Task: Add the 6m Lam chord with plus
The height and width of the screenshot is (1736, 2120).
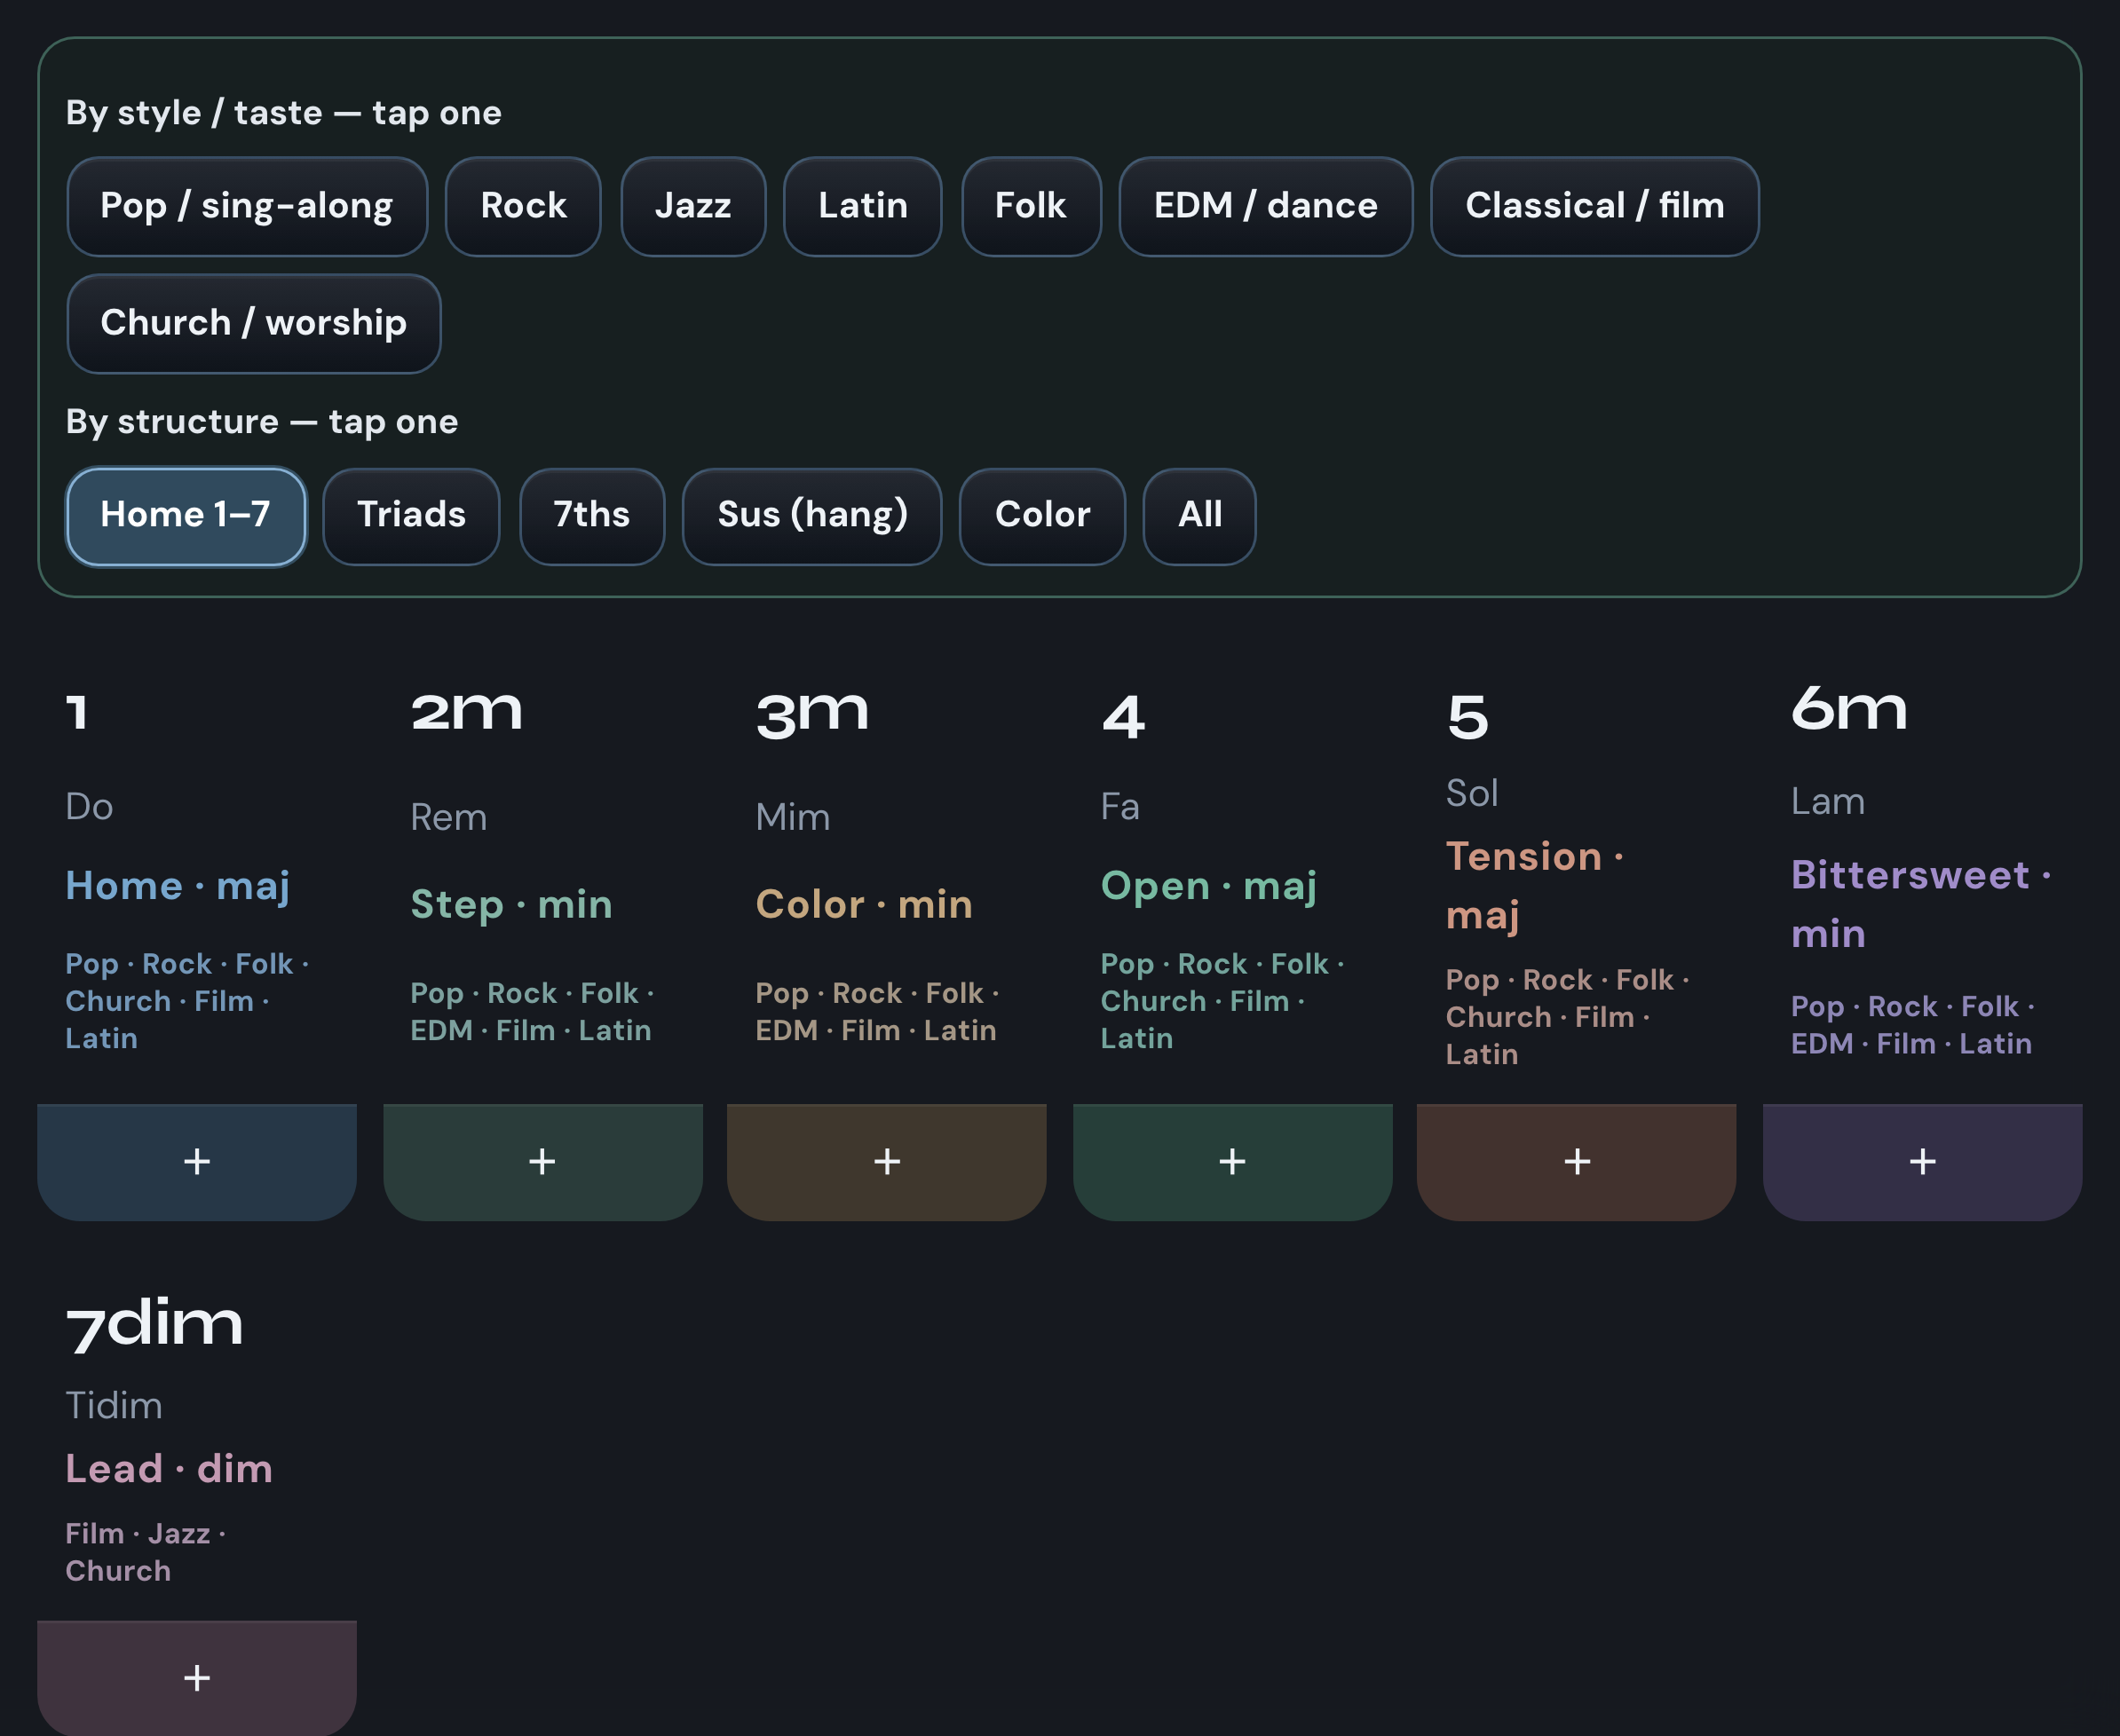Action: [1923, 1161]
